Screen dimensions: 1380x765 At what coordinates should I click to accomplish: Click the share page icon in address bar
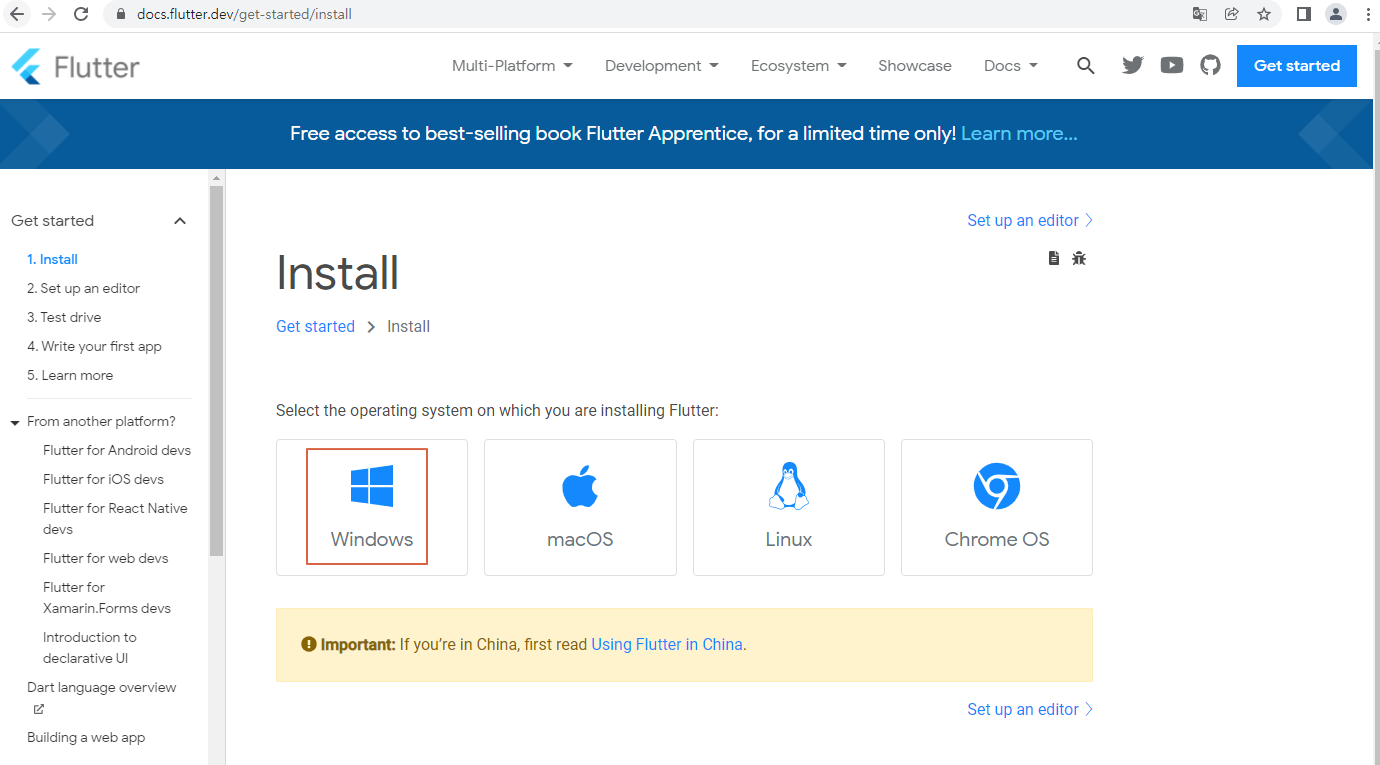click(x=1232, y=14)
